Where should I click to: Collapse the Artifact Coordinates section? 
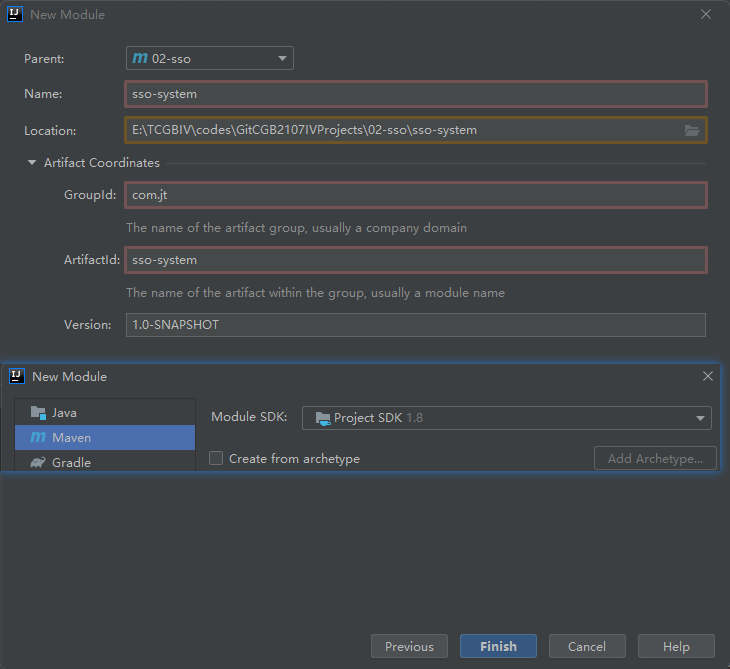(32, 163)
